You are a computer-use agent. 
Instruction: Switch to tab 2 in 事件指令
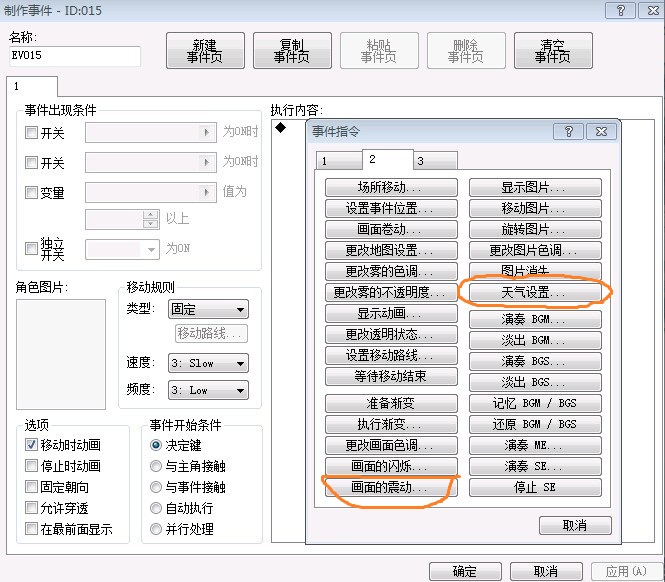(387, 159)
